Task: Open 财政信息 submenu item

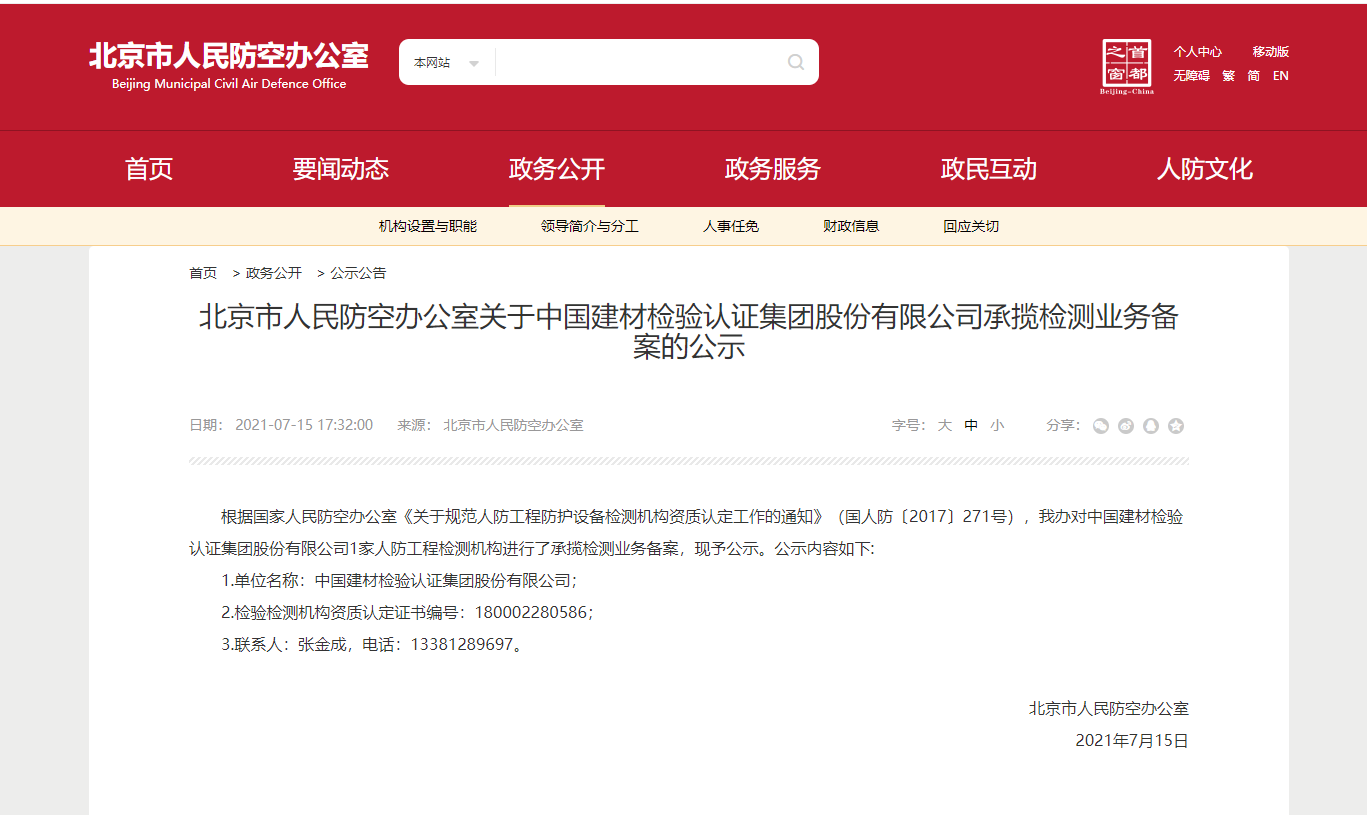Action: point(851,226)
